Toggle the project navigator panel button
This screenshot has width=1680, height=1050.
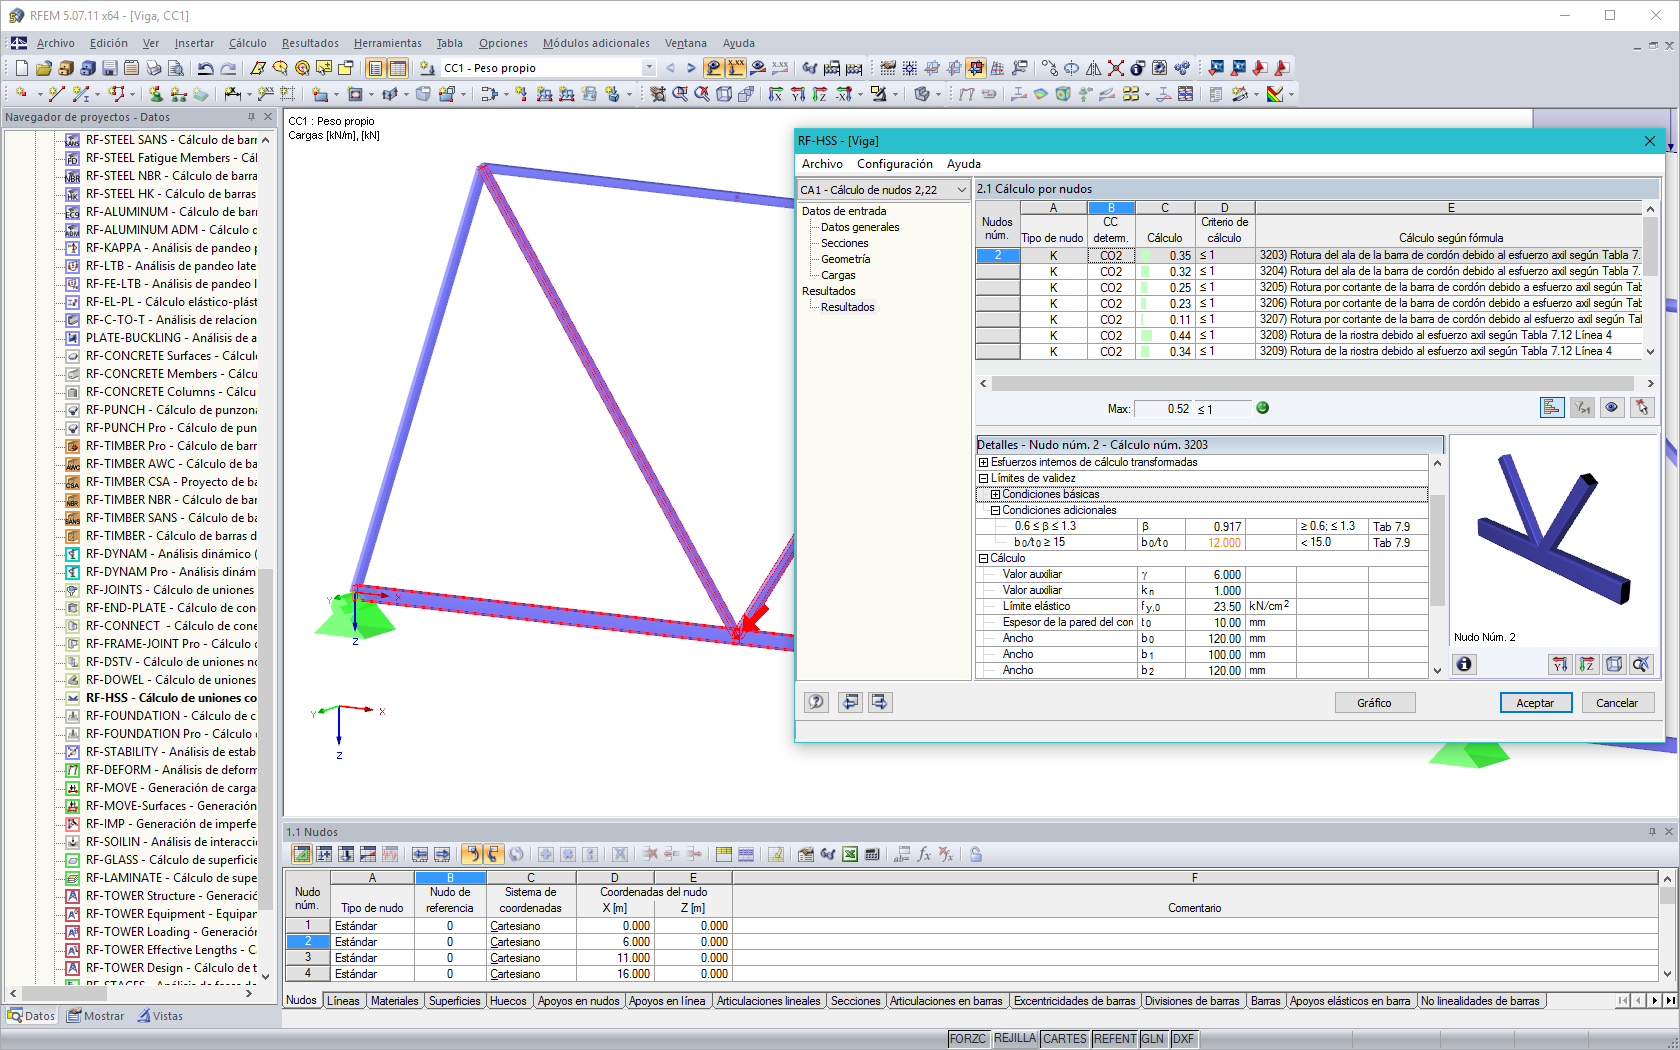pos(375,68)
